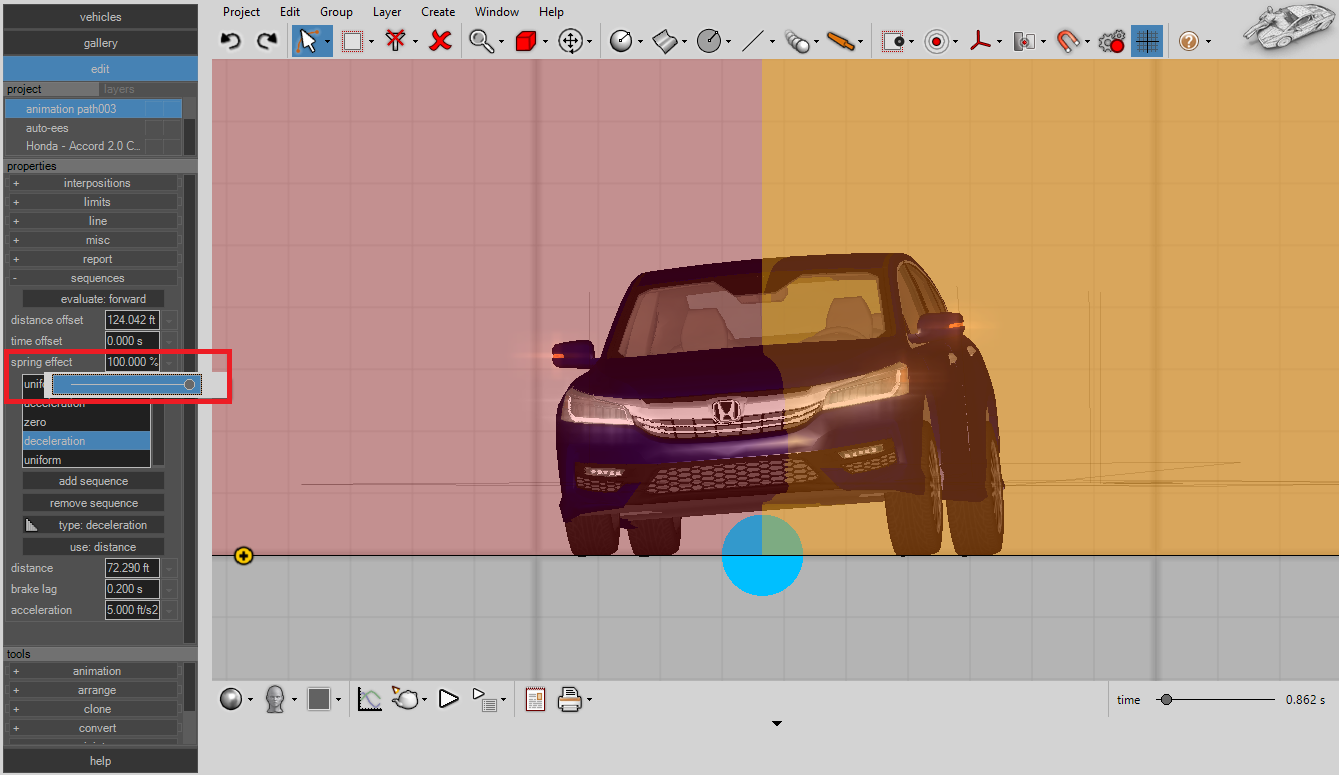Click the Redo arrow icon
This screenshot has height=775, width=1339.
[267, 41]
